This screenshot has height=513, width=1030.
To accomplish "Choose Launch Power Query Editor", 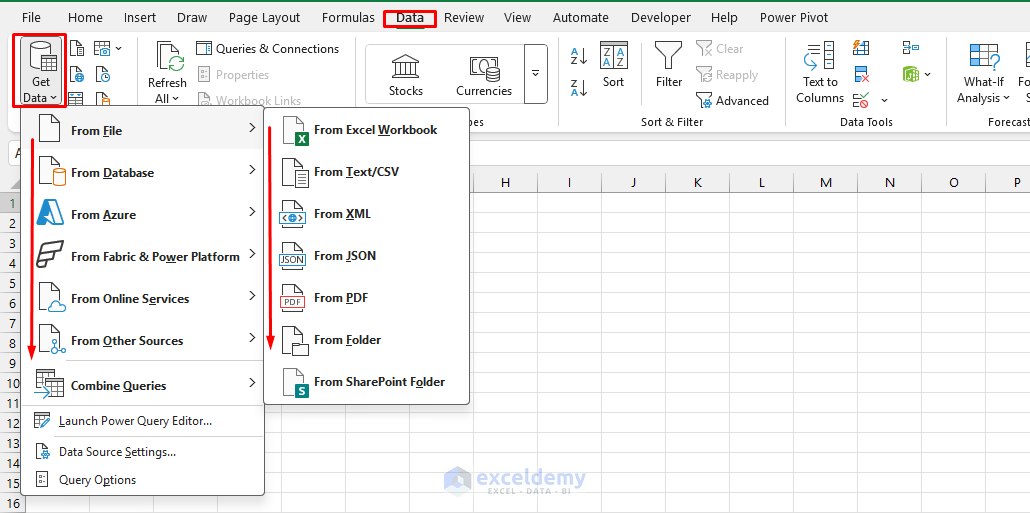I will point(143,421).
